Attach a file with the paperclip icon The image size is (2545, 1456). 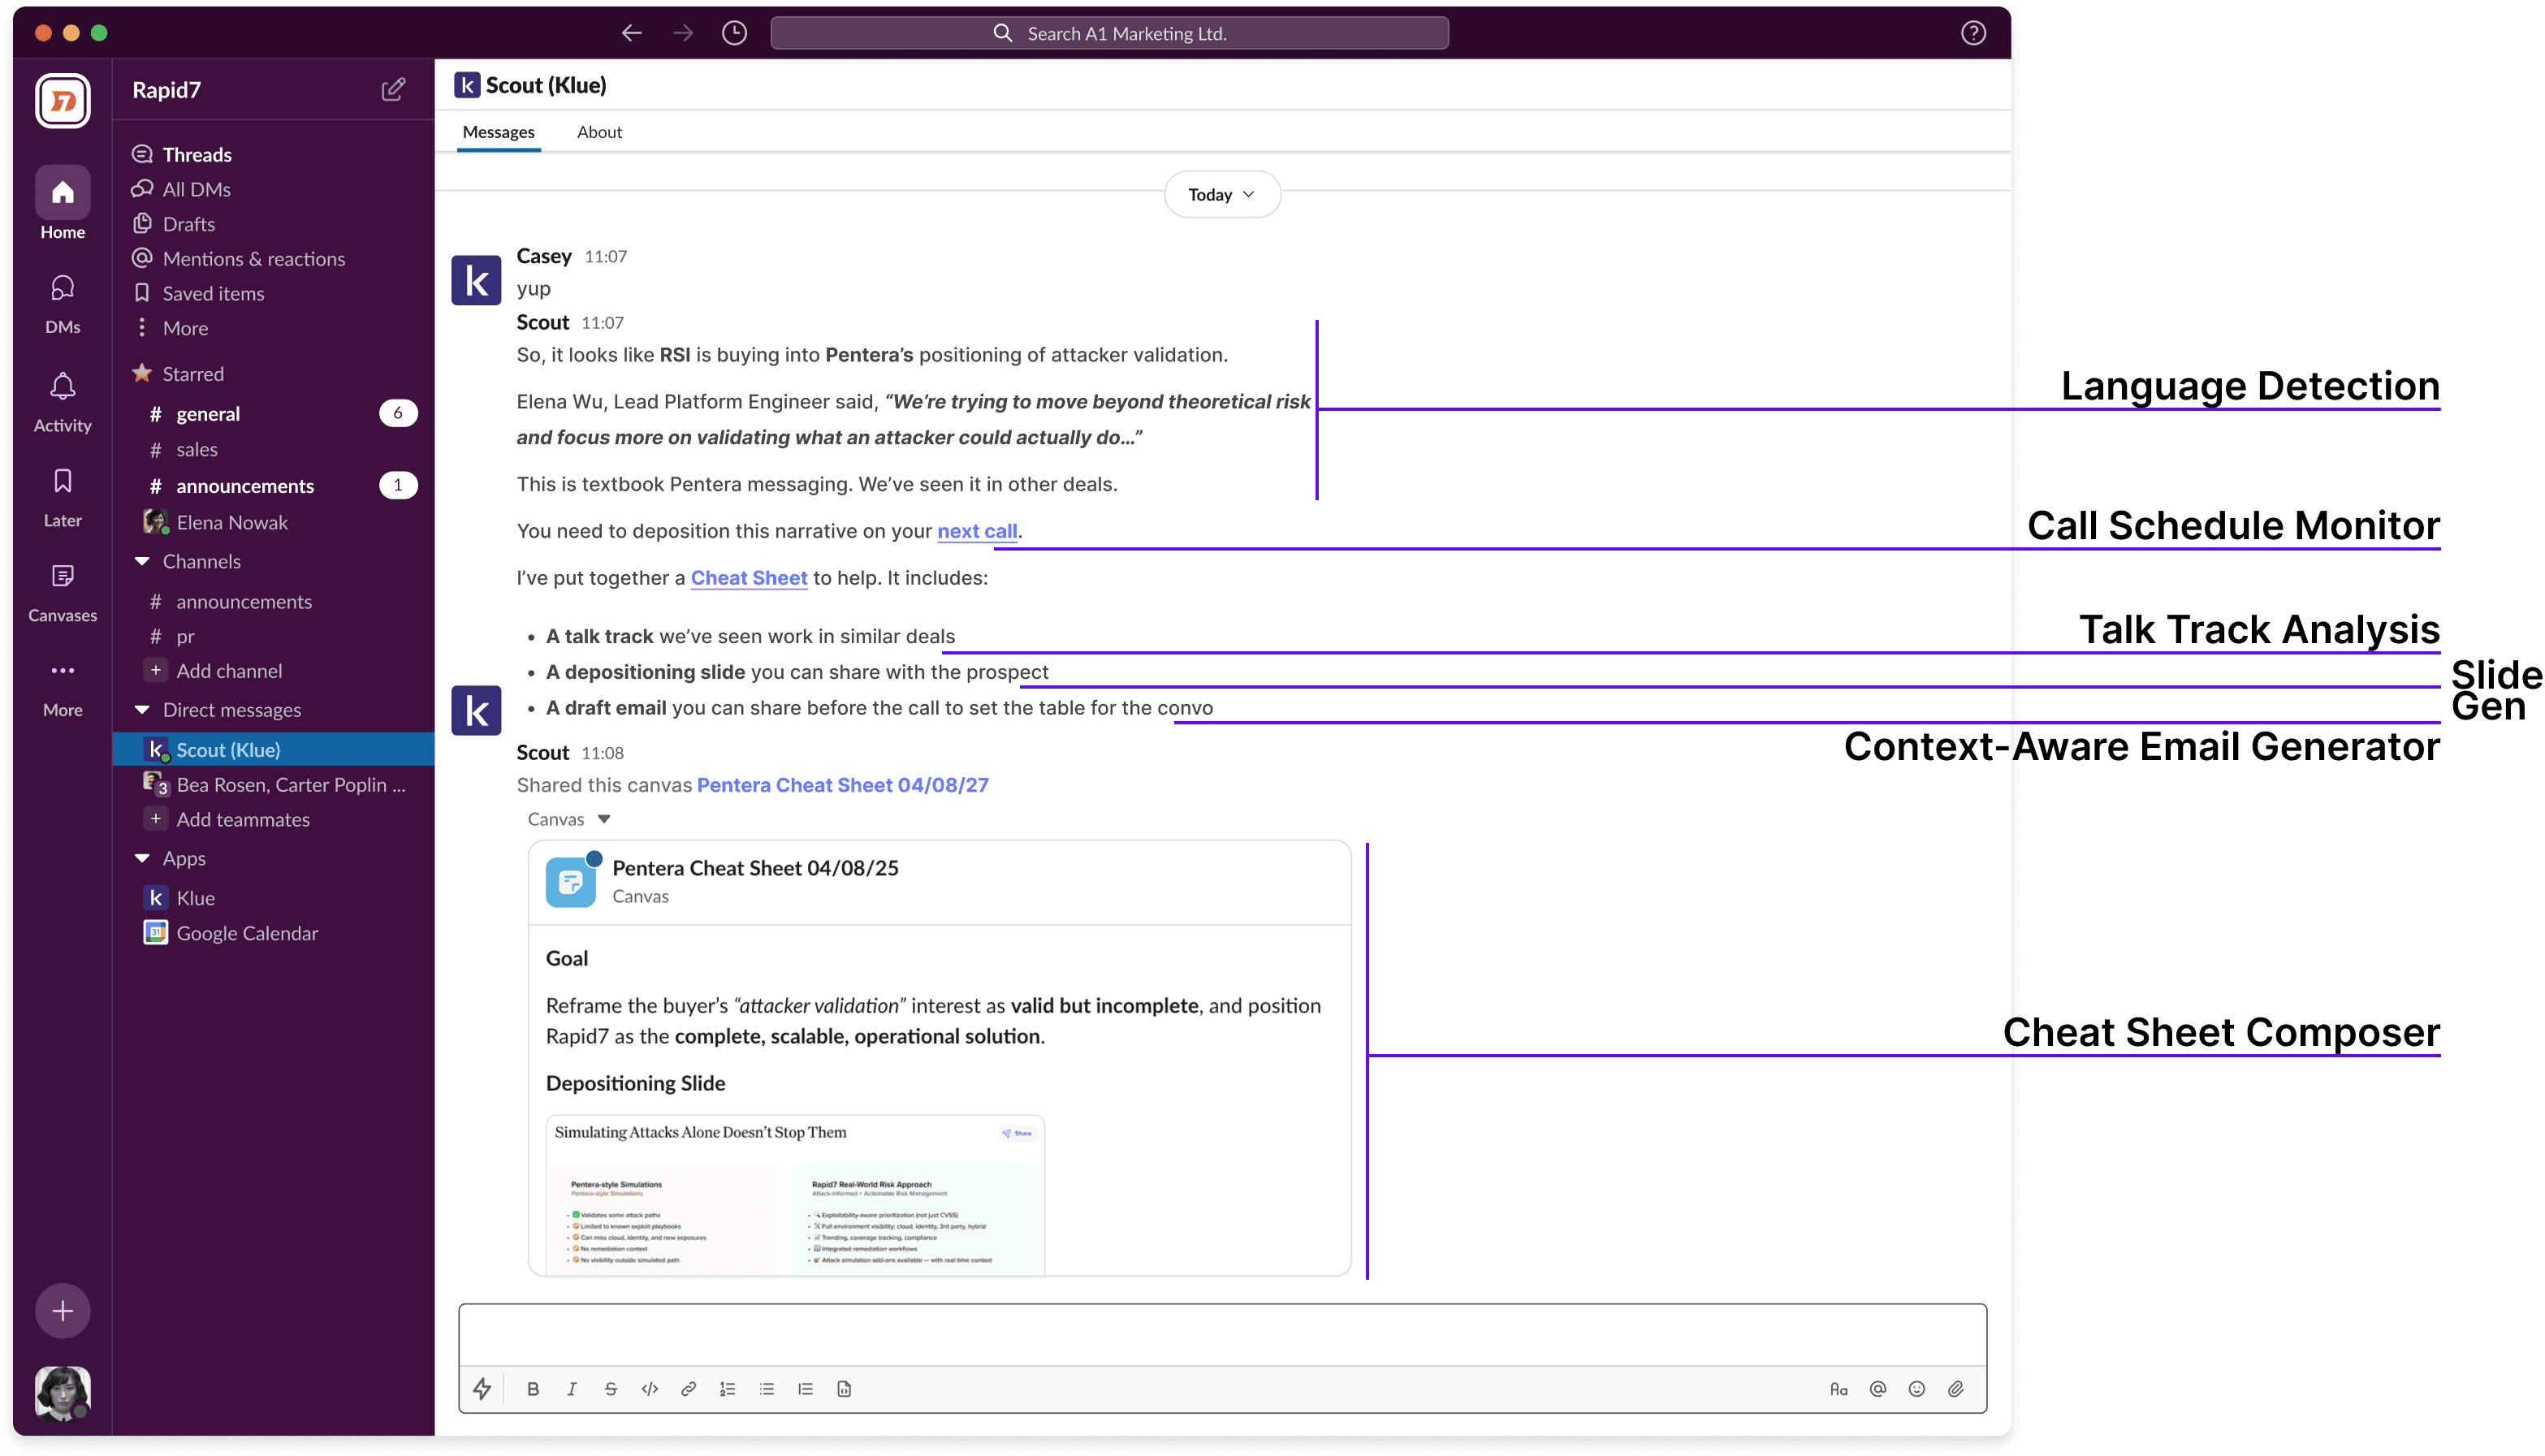click(1956, 1389)
